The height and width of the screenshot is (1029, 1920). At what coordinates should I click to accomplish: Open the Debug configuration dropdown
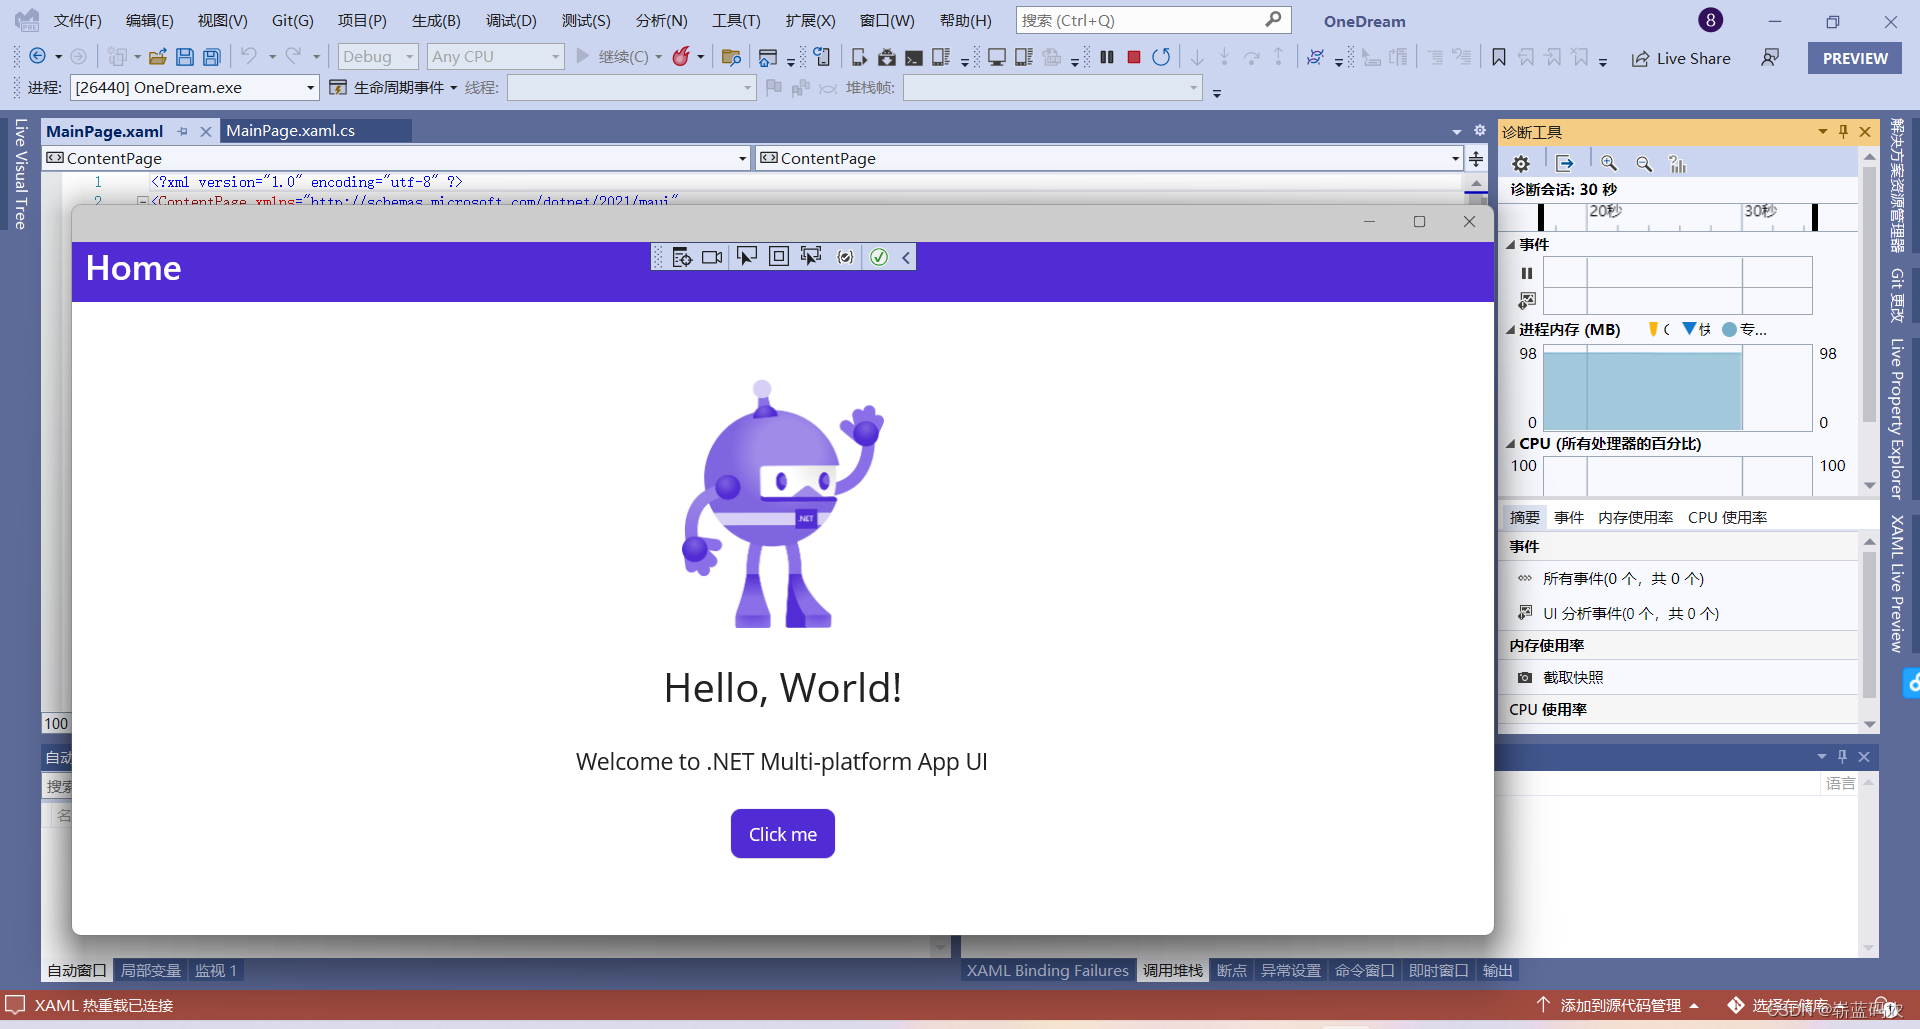pos(378,57)
